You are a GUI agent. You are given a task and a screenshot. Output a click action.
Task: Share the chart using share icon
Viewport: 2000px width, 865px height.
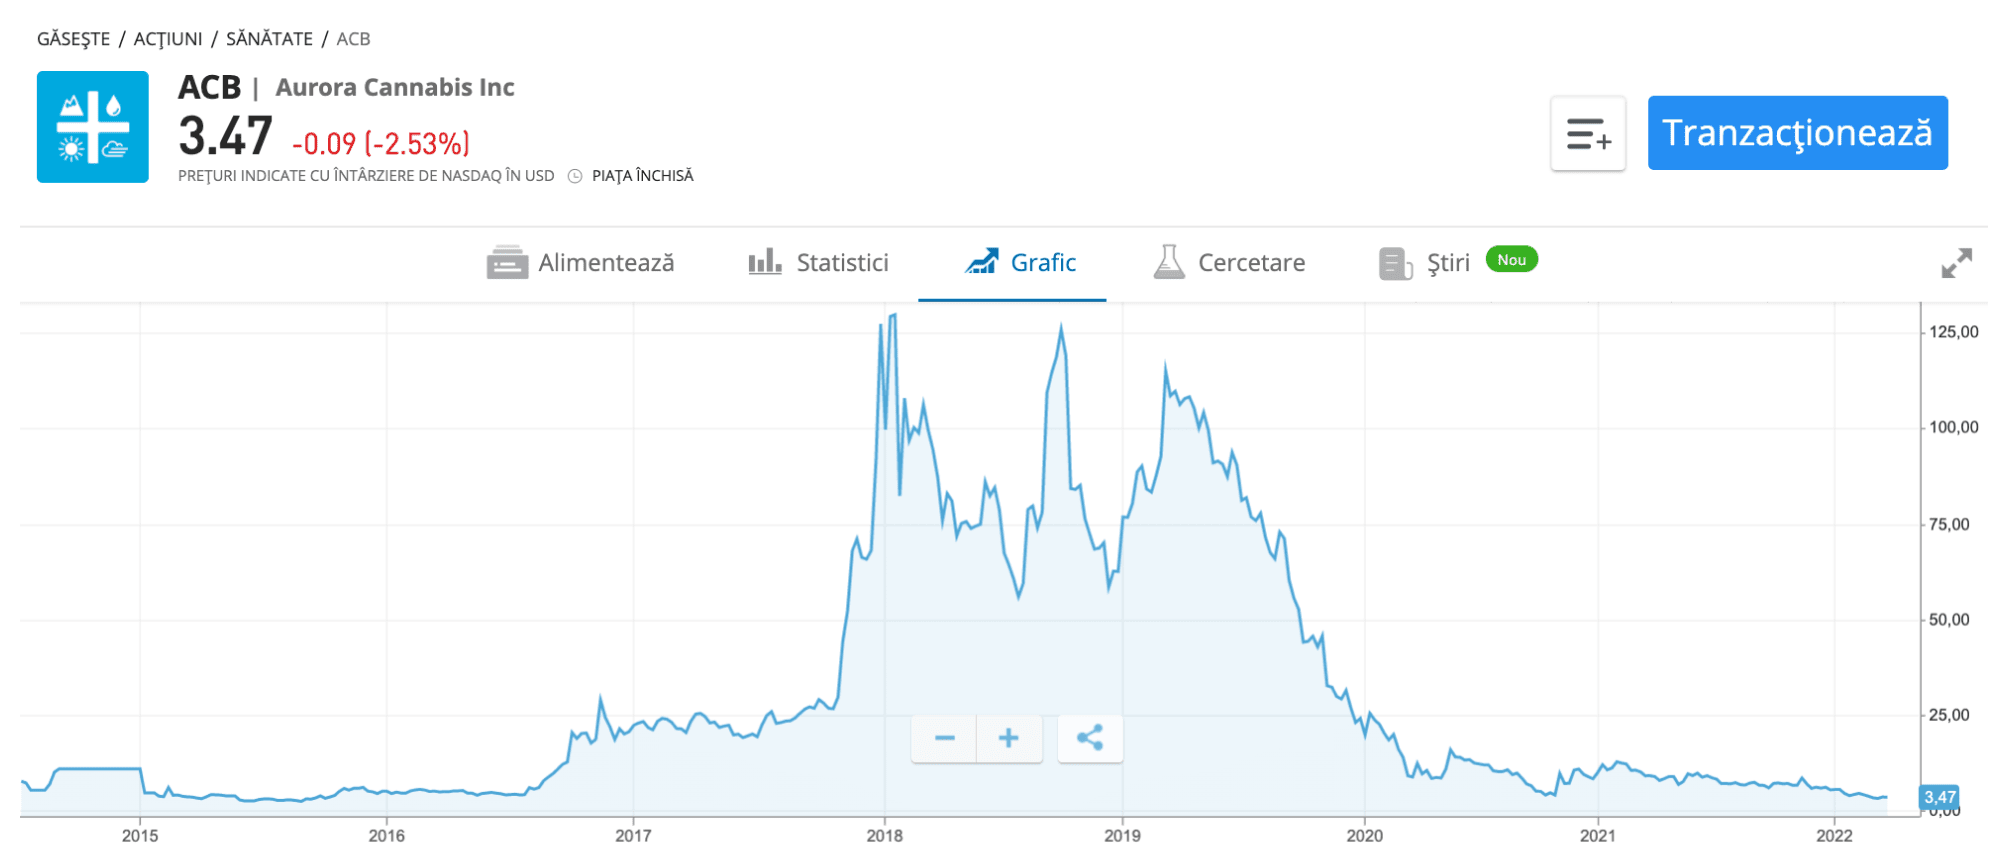point(1090,738)
